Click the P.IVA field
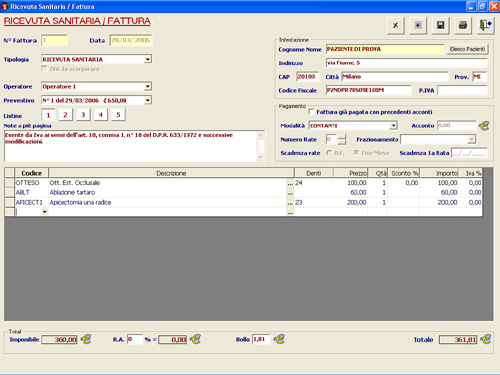 tap(462, 90)
